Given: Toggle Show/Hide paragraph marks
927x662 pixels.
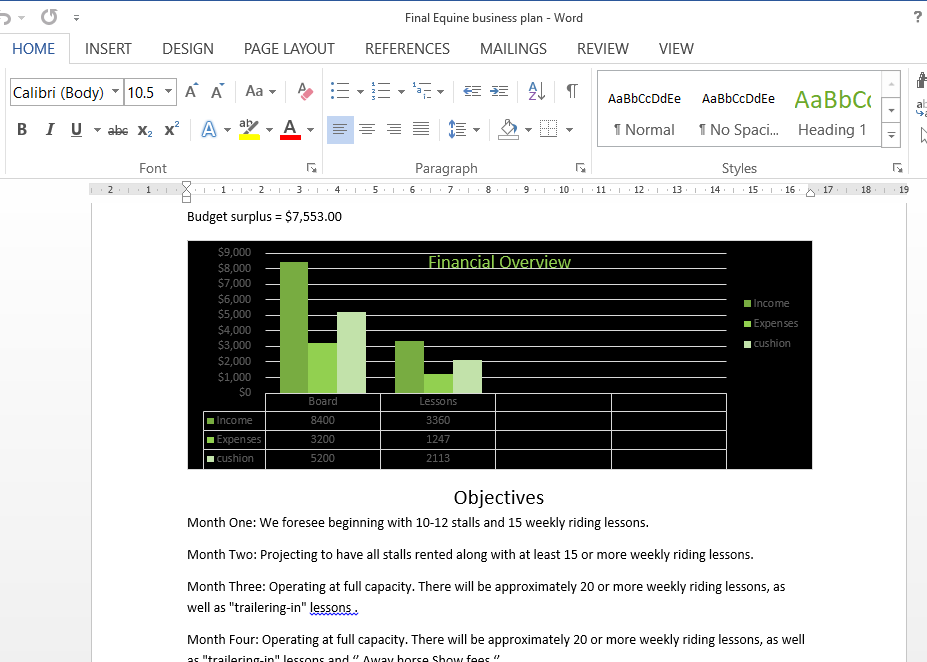Looking at the screenshot, I should click(x=571, y=91).
